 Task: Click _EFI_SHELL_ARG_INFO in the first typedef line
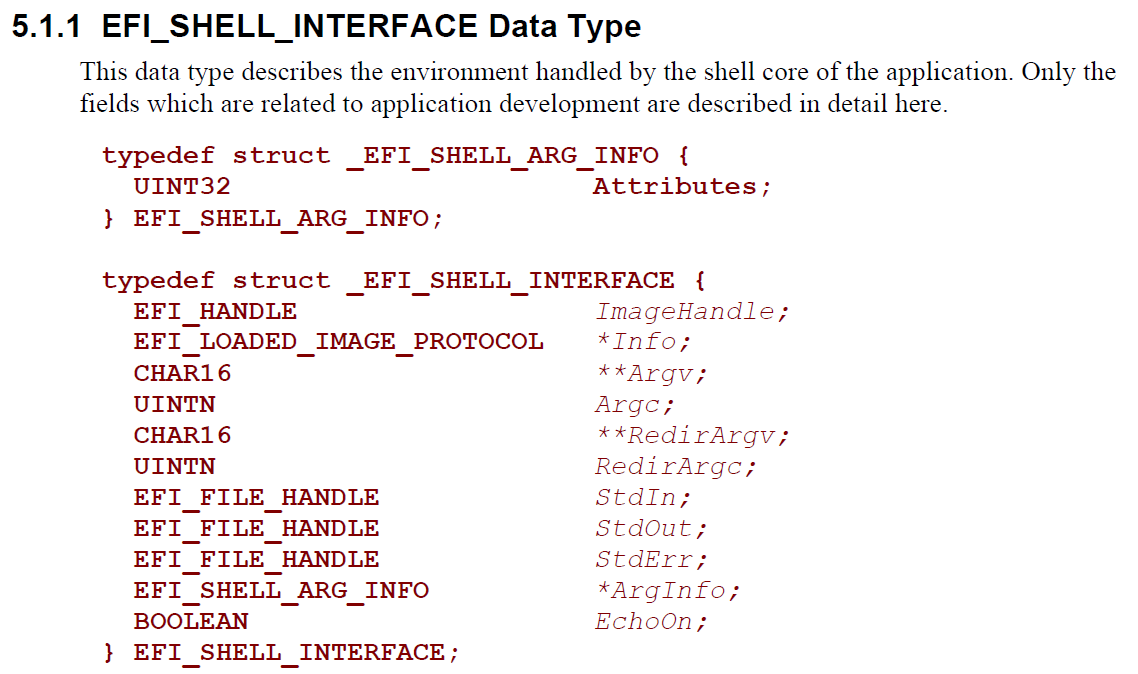coord(503,157)
